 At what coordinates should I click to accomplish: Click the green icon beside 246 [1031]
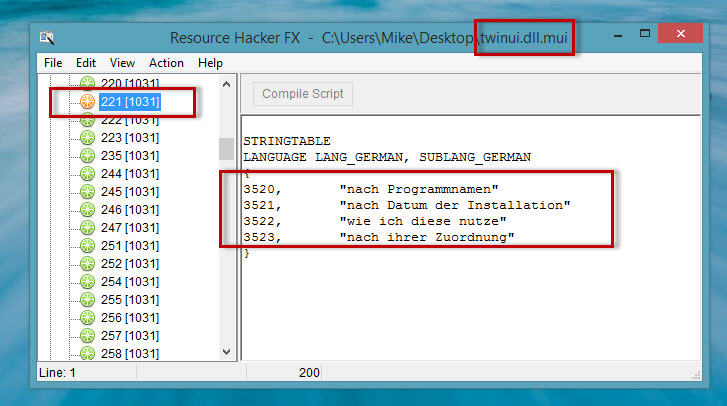[x=87, y=209]
